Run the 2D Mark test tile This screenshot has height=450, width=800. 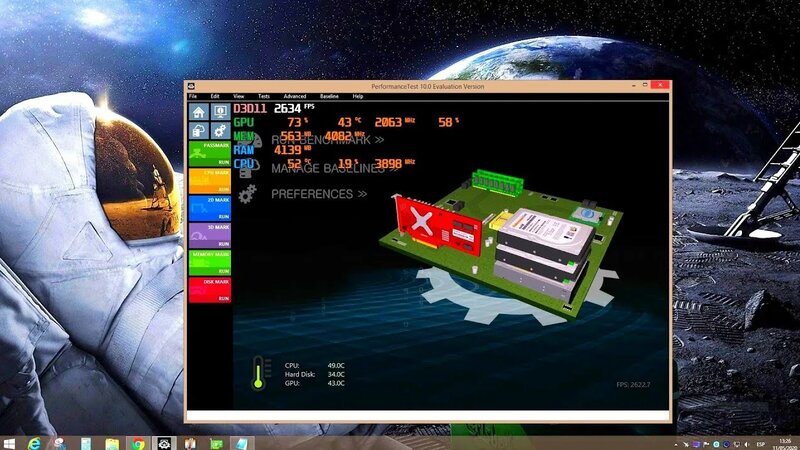tap(210, 208)
